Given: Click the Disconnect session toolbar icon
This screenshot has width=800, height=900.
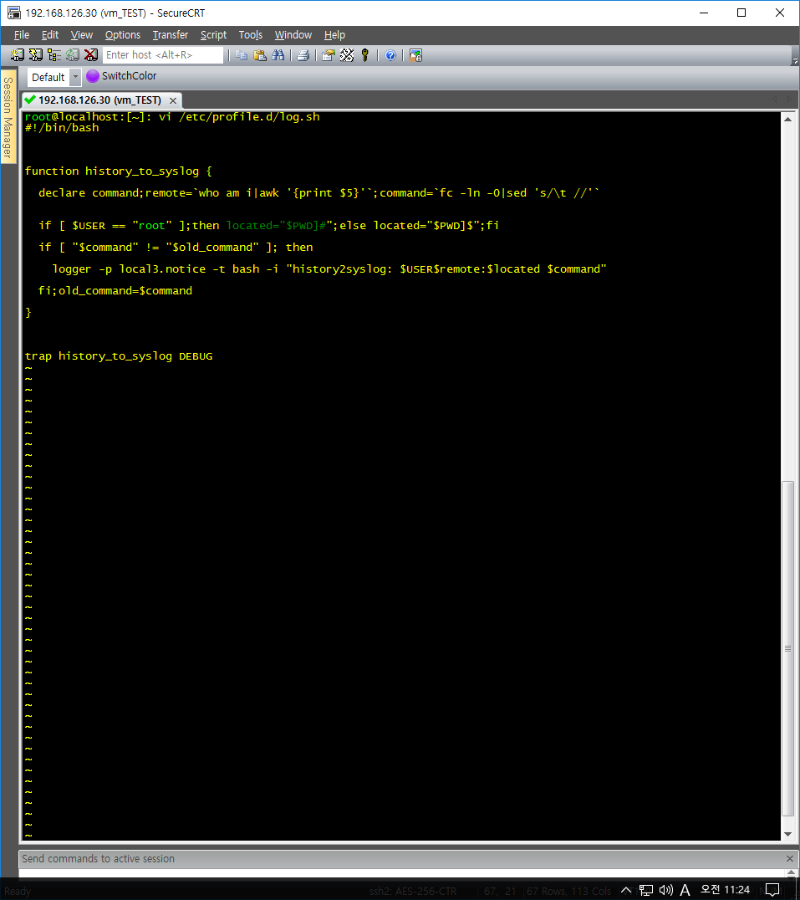Looking at the screenshot, I should (91, 55).
